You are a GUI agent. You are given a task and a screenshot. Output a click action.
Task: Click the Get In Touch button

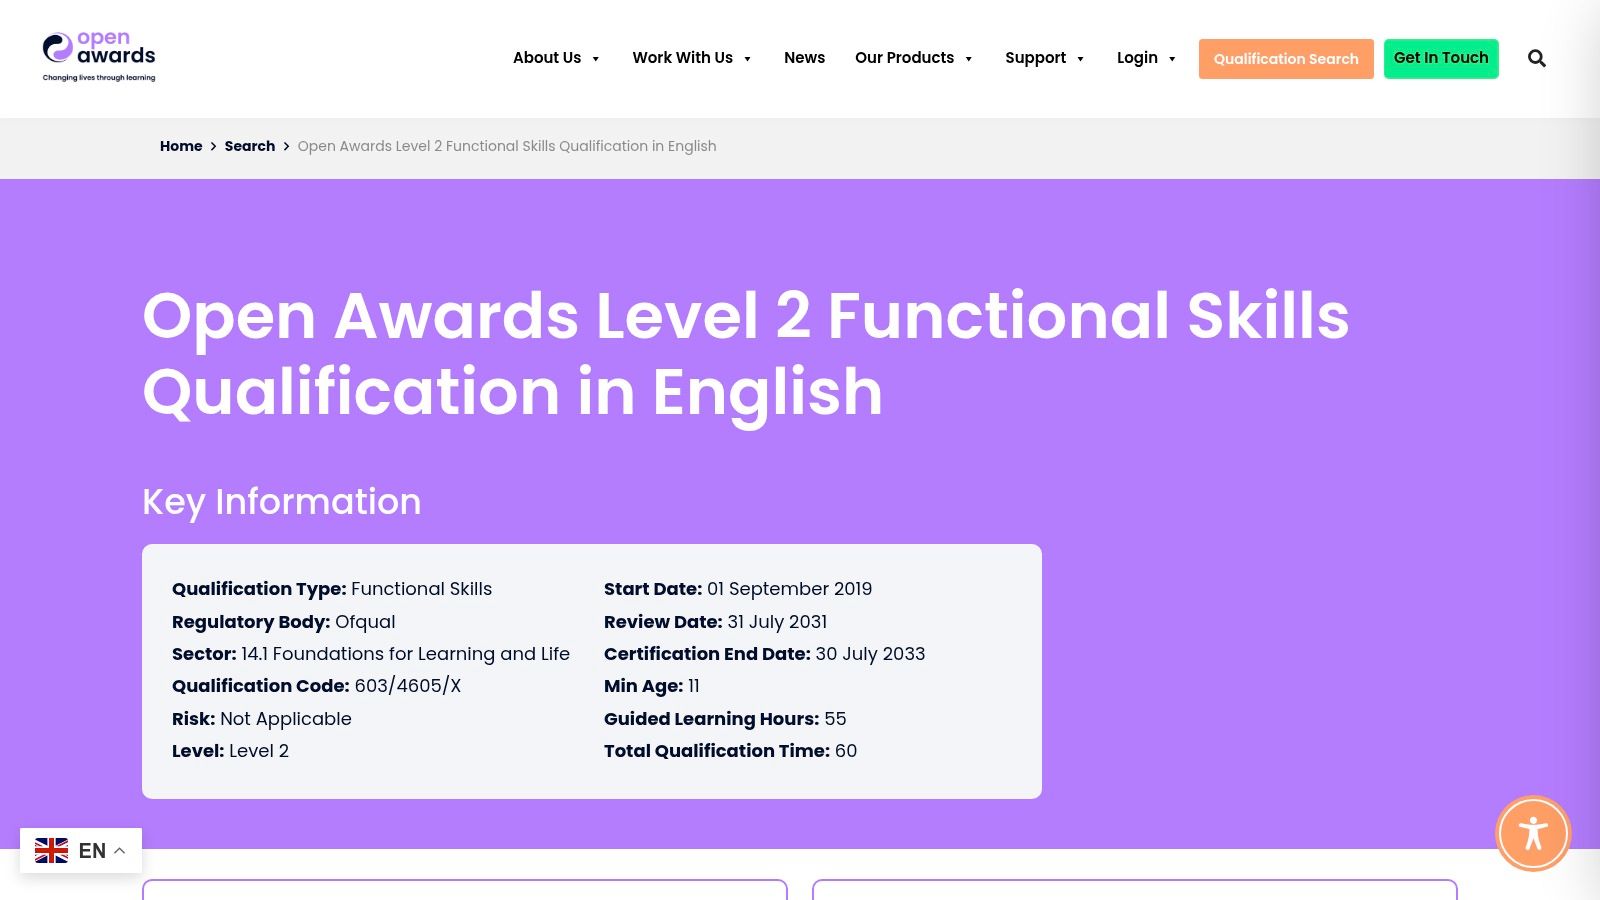tap(1441, 58)
